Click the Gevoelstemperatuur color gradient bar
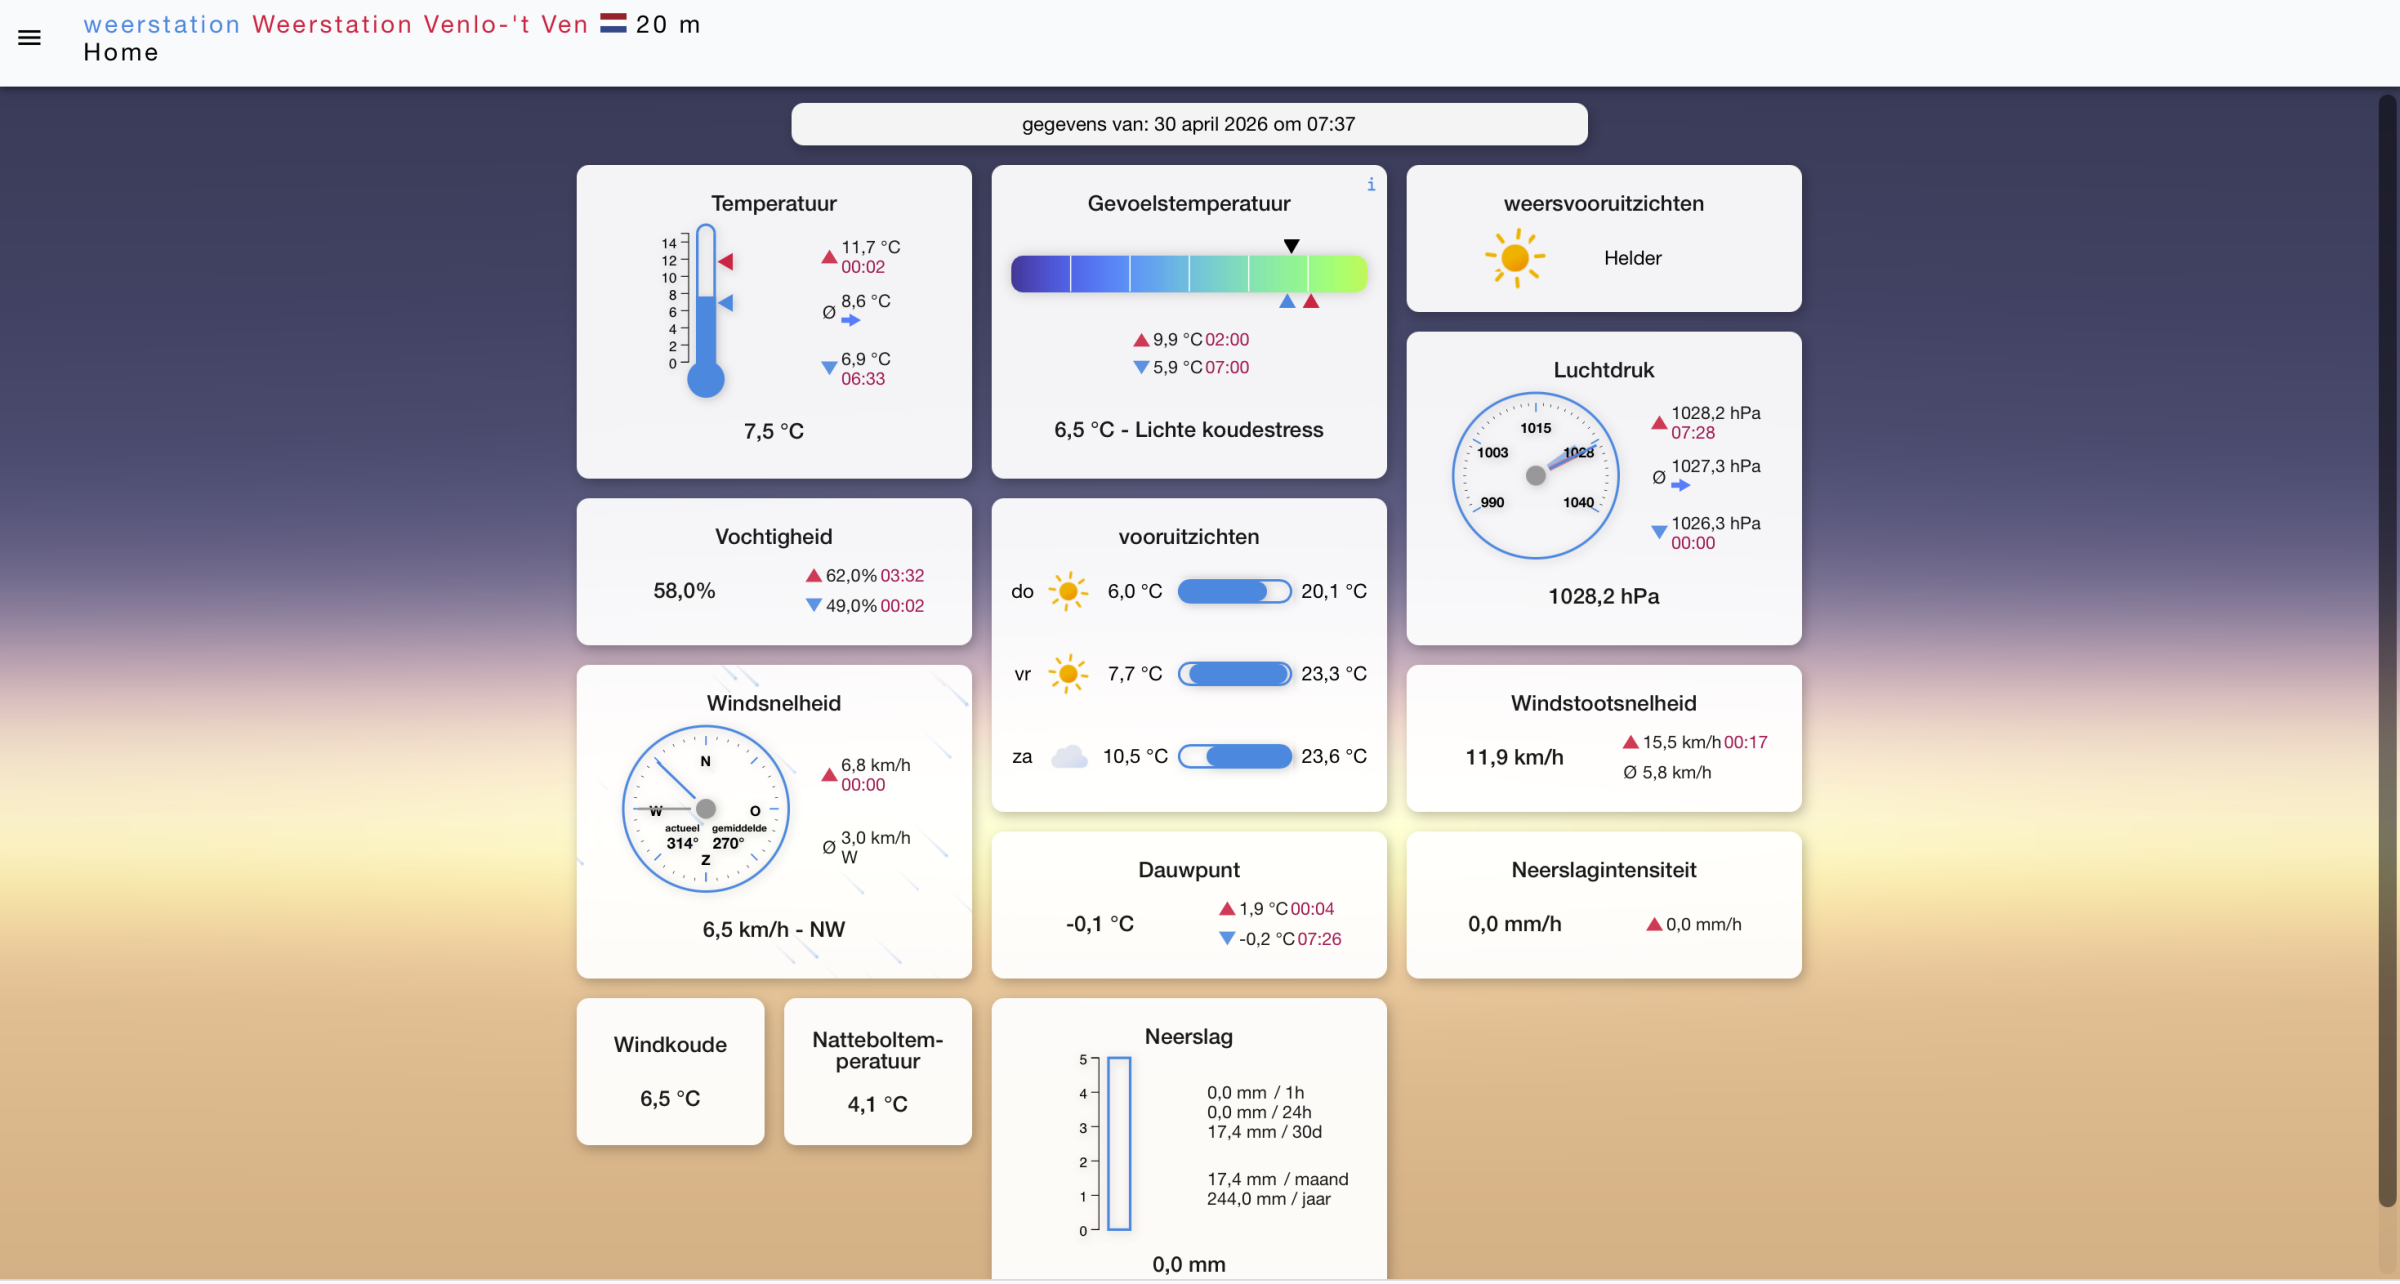2400x1284 pixels. [1188, 273]
